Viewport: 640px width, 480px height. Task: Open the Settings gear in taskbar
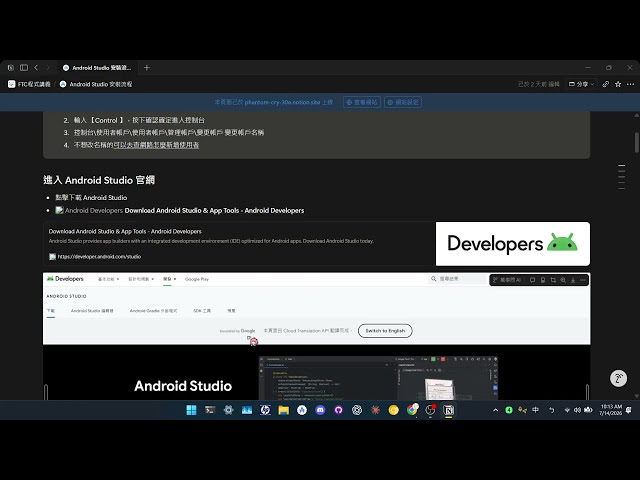[x=229, y=410]
